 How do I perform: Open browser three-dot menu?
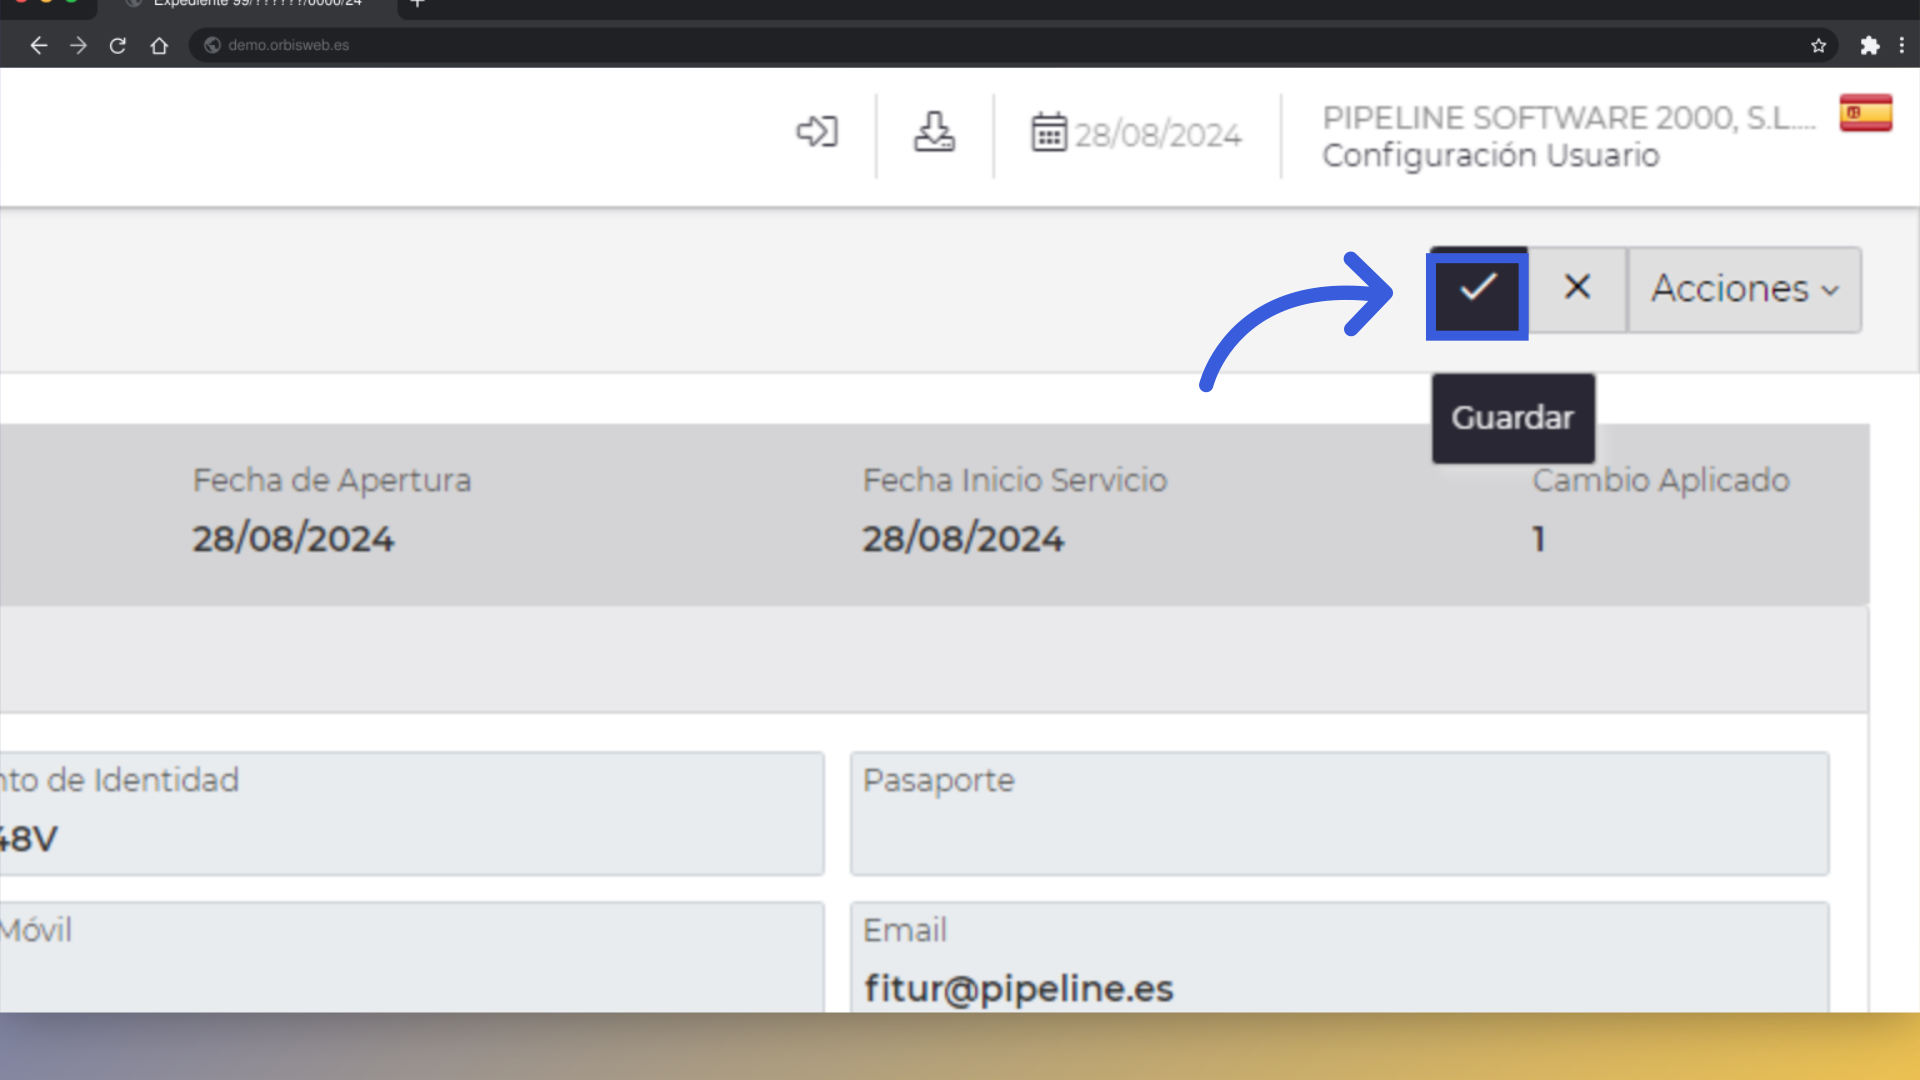(x=1902, y=45)
